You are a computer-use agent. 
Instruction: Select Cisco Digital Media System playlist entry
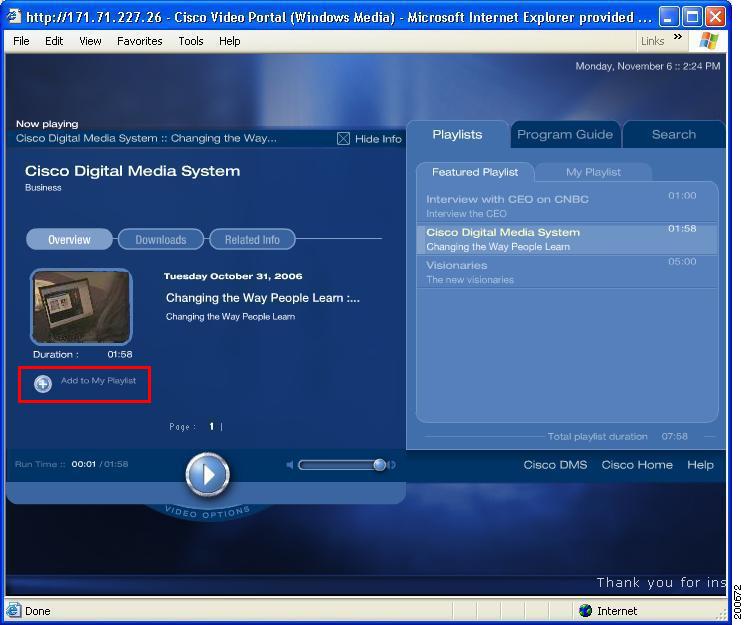[x=566, y=239]
